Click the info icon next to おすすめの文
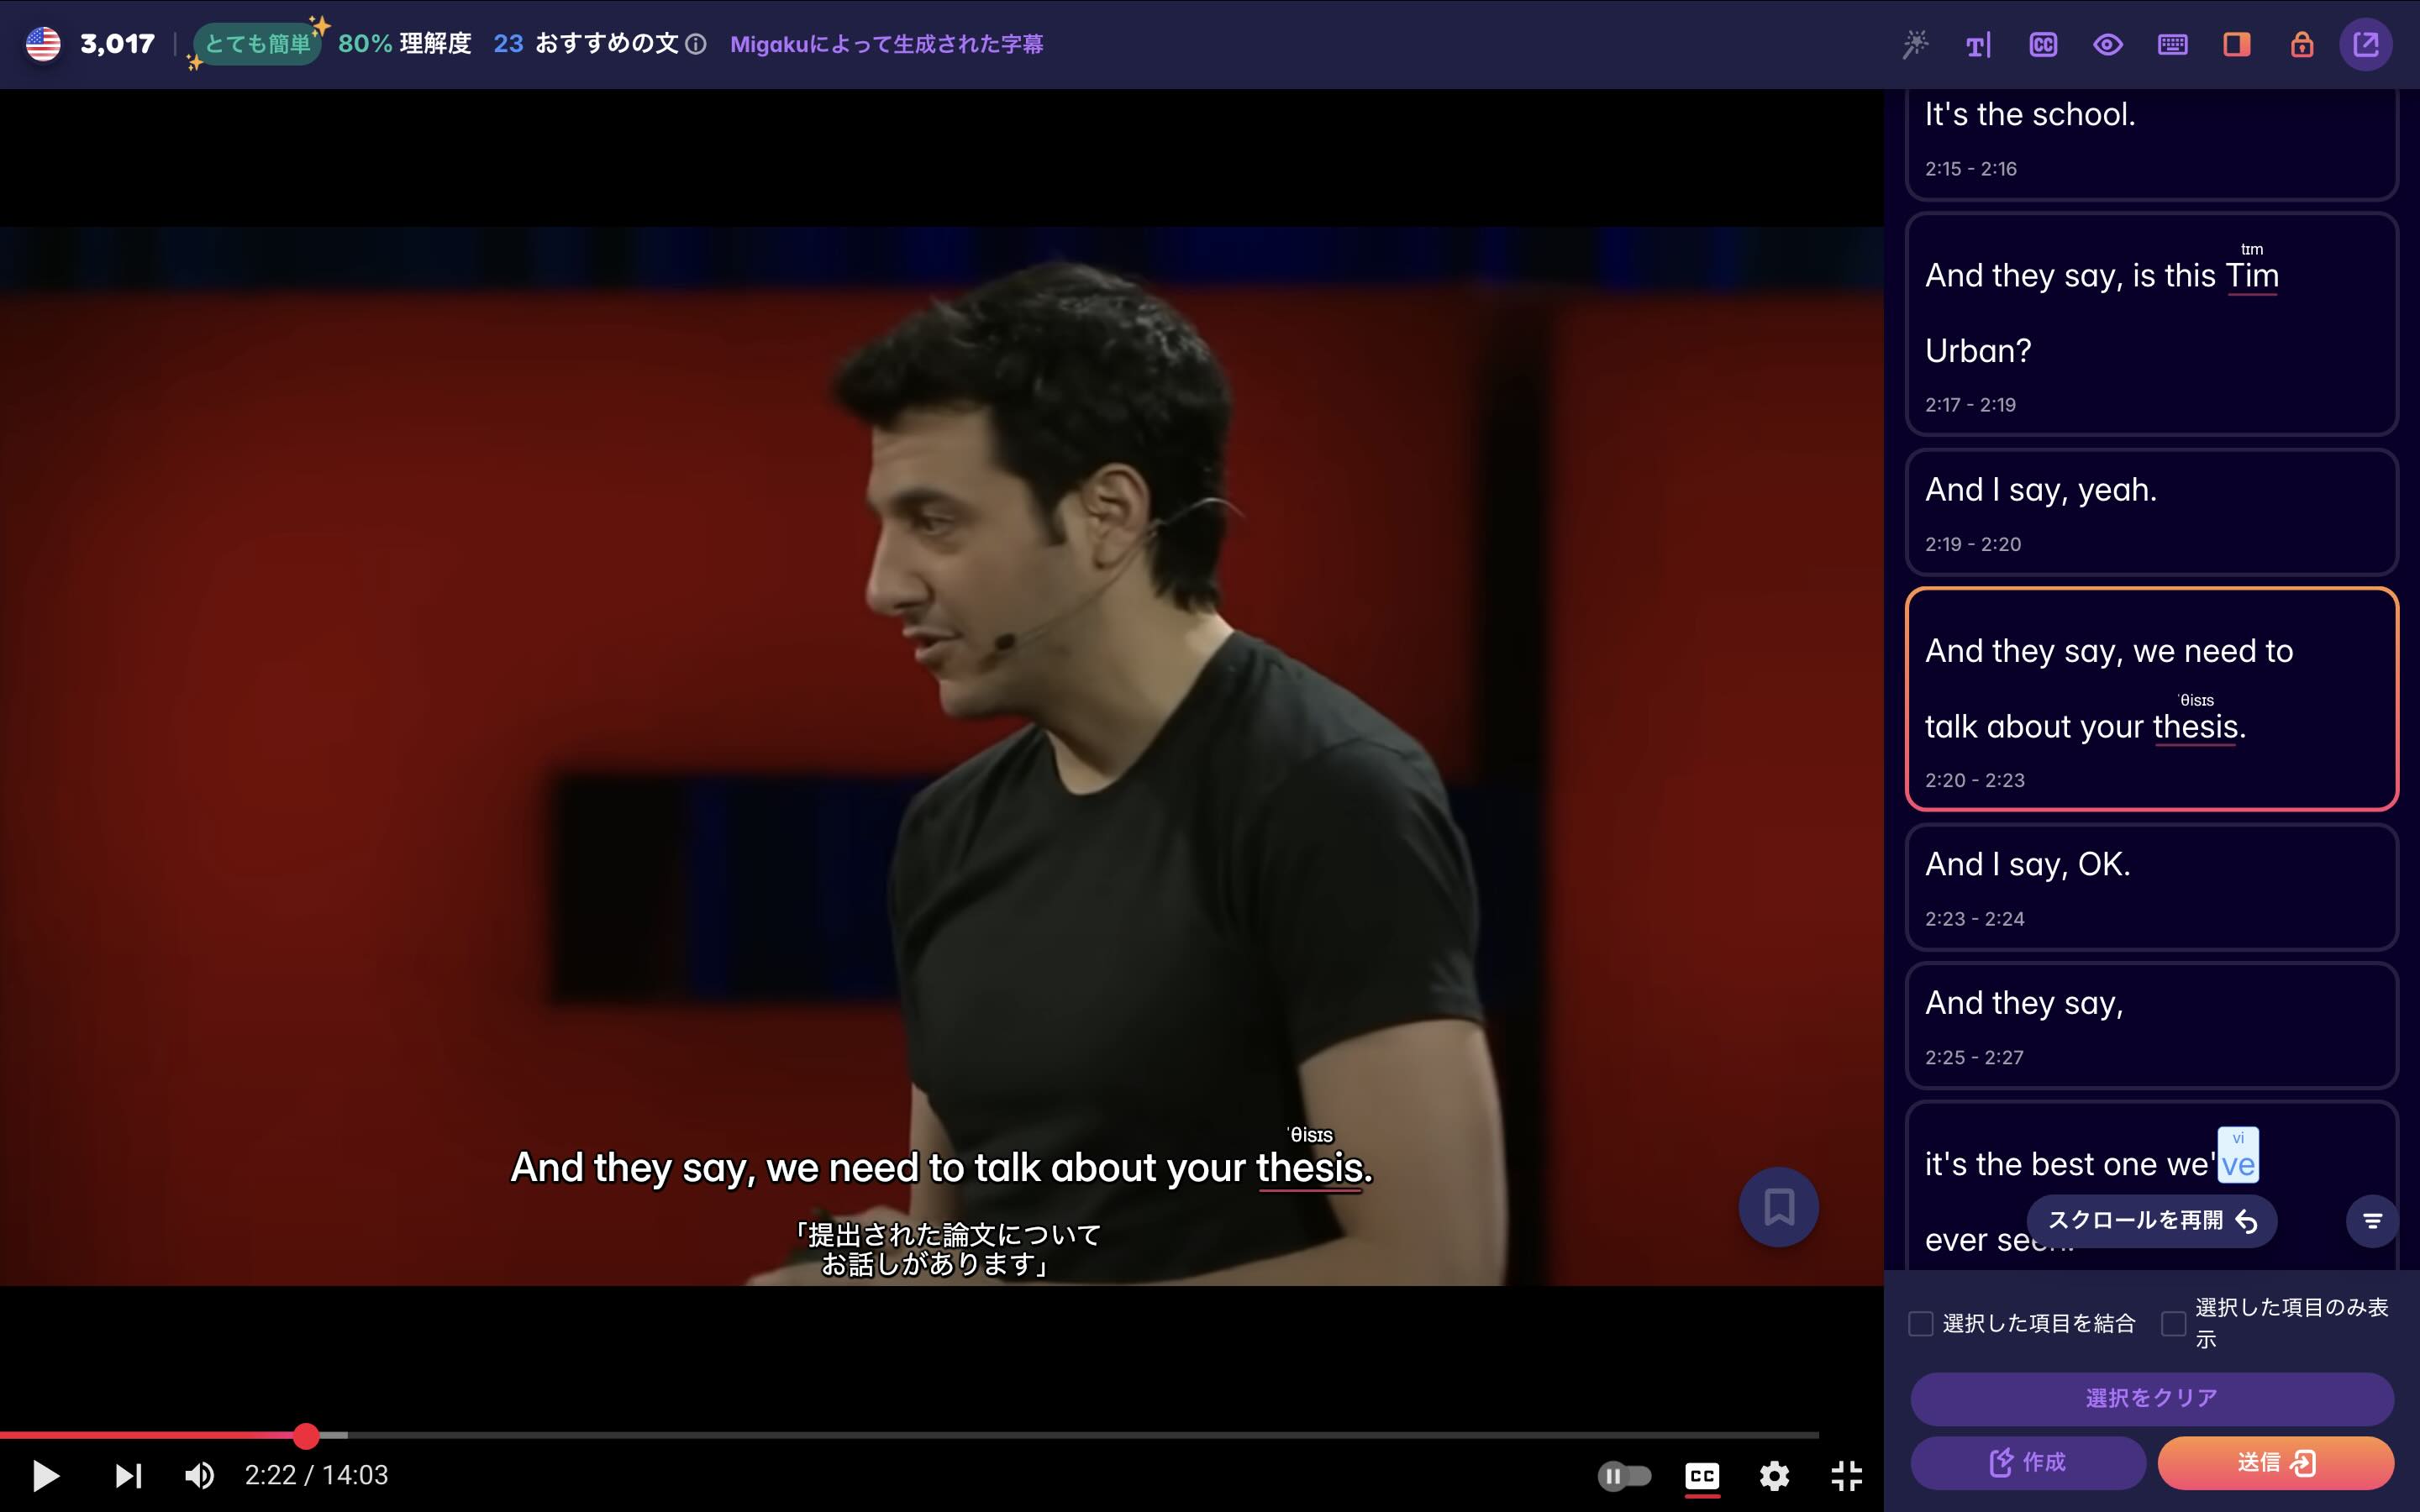Image resolution: width=2420 pixels, height=1512 pixels. coord(696,45)
